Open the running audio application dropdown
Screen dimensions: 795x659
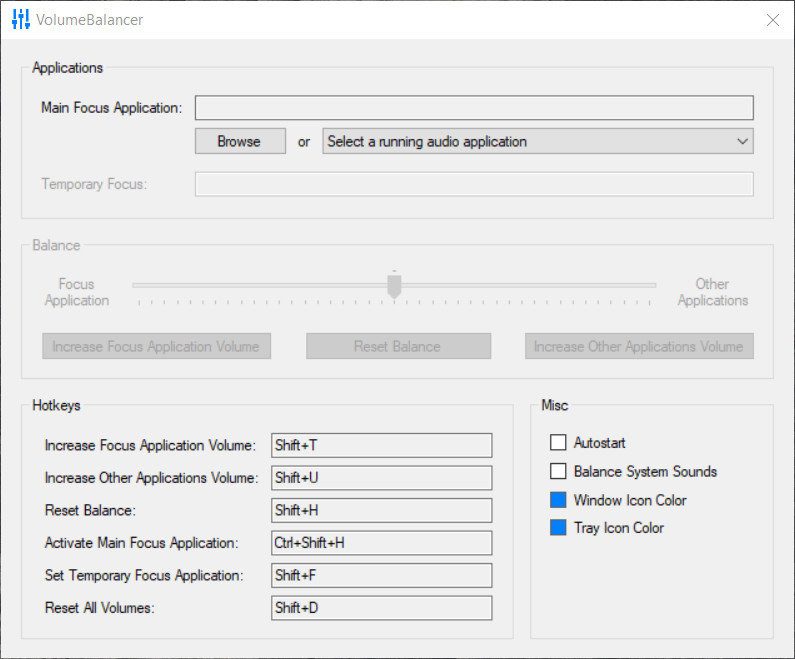click(x=538, y=141)
